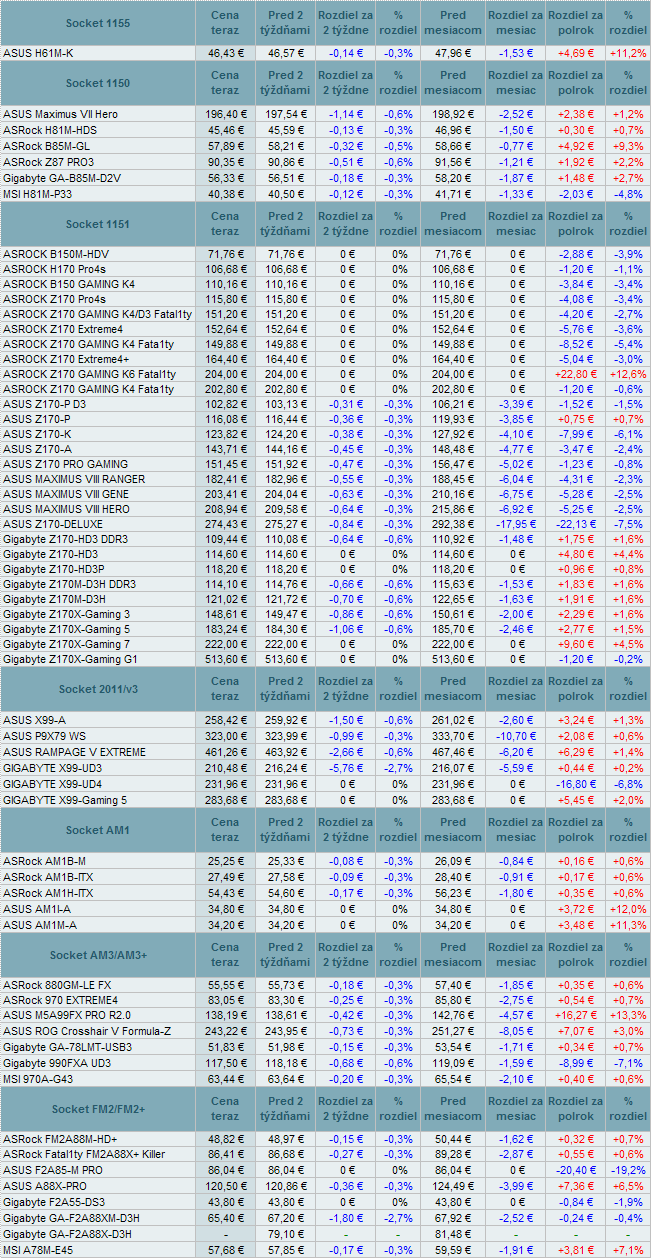Click the Socket FM2/FM2+ section header
The height and width of the screenshot is (1258, 651).
point(97,1108)
